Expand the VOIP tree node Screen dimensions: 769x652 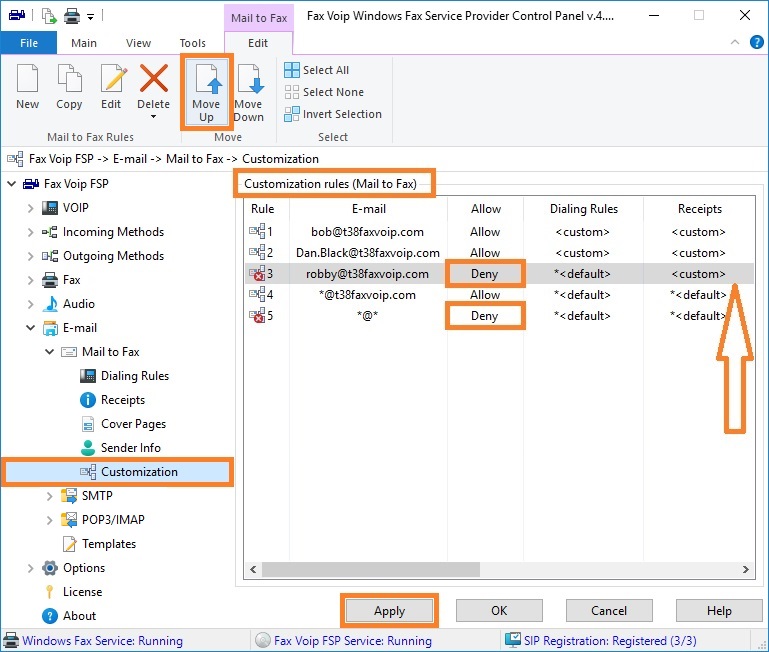(30, 208)
